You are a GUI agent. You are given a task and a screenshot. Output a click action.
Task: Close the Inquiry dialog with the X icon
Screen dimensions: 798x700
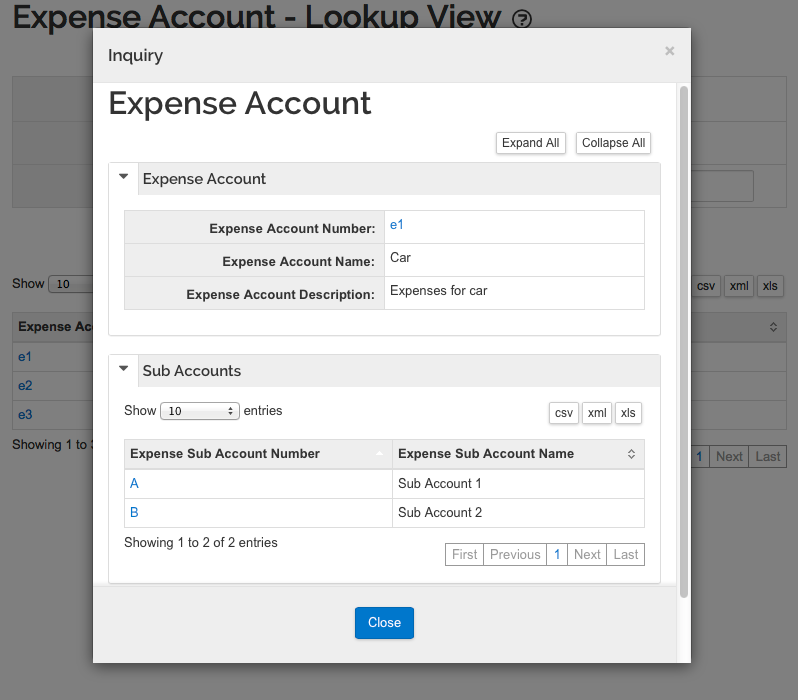coord(669,51)
